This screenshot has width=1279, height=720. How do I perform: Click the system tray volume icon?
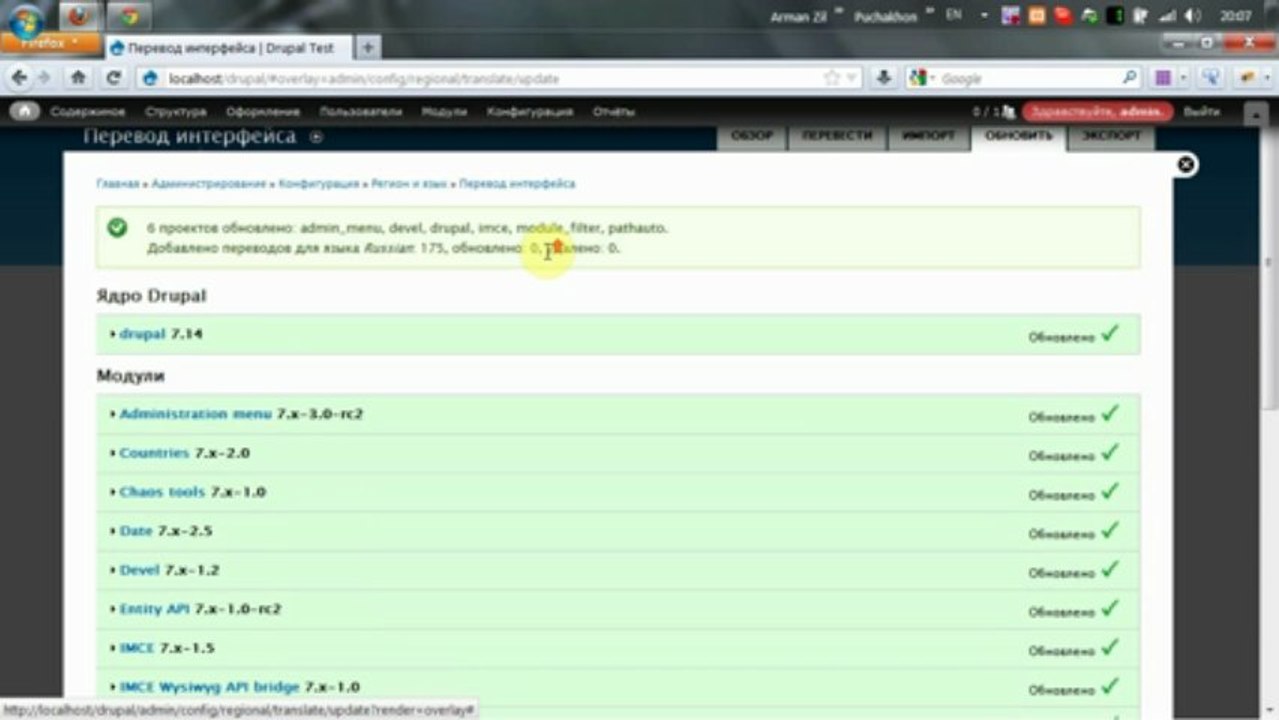[1194, 16]
